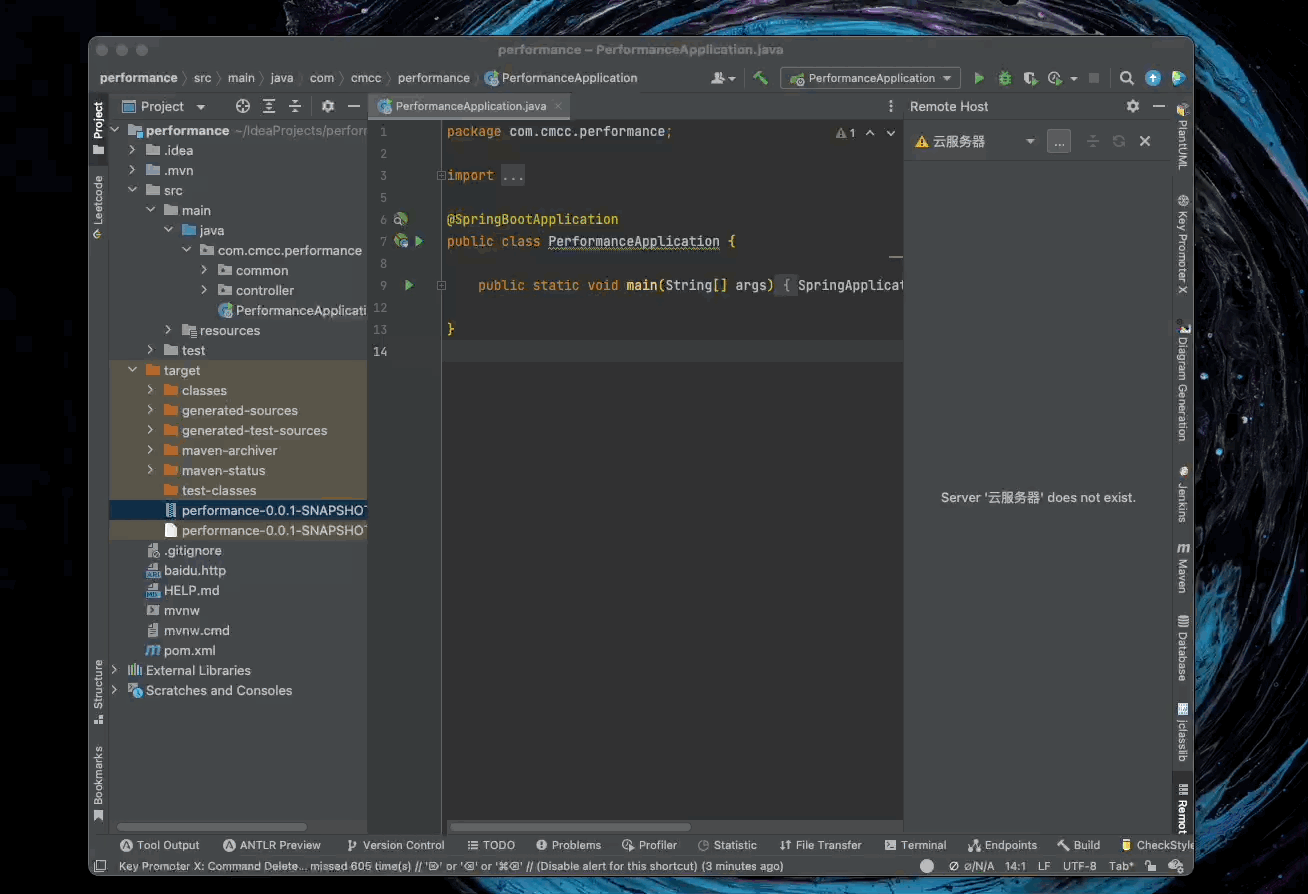Toggle the Maven tool window on right stripe
1308x894 pixels.
[1183, 568]
